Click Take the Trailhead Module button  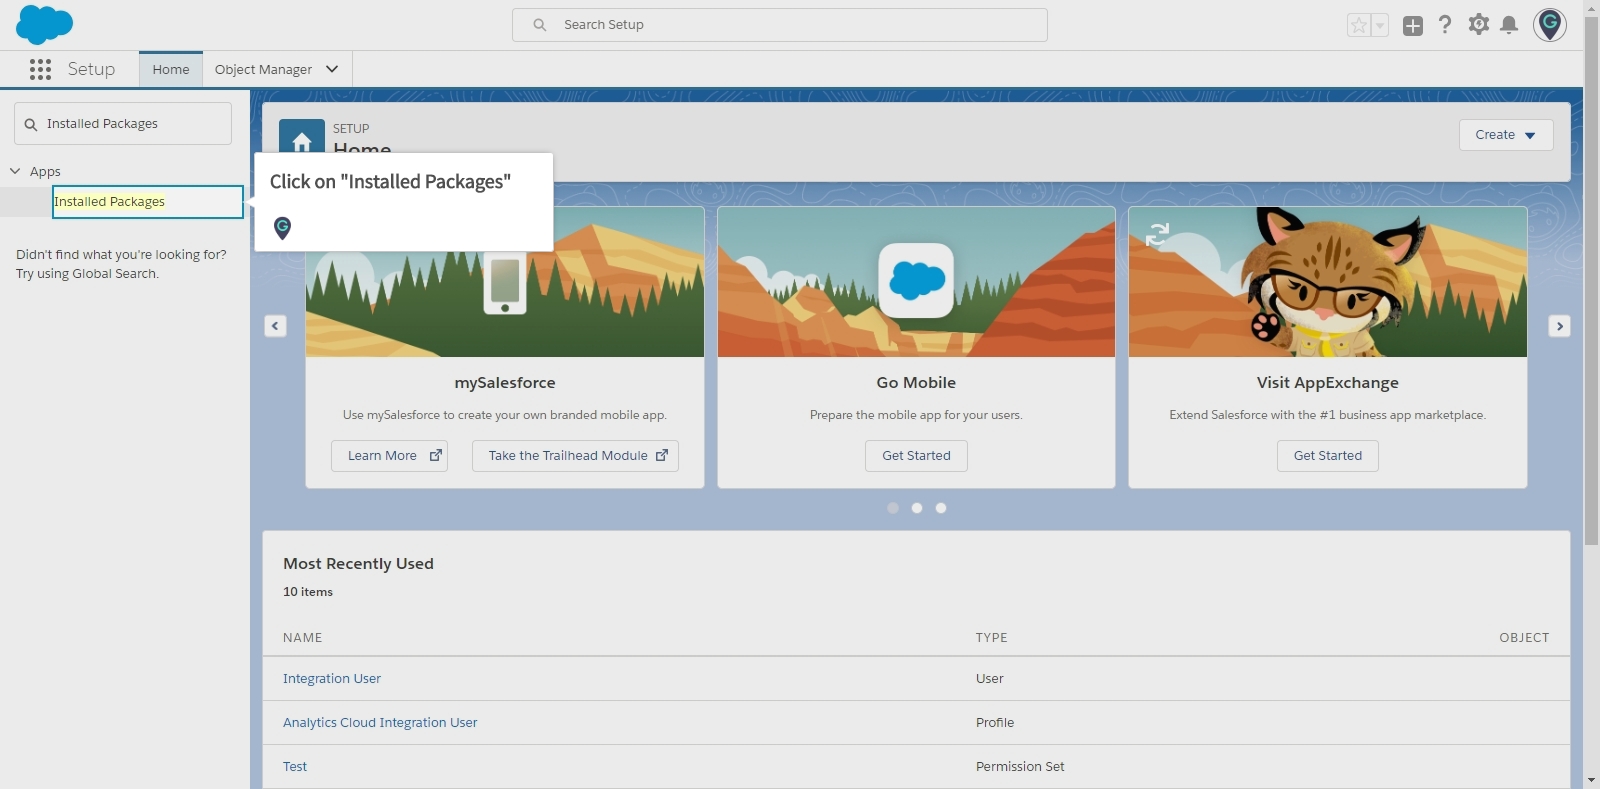tap(575, 456)
